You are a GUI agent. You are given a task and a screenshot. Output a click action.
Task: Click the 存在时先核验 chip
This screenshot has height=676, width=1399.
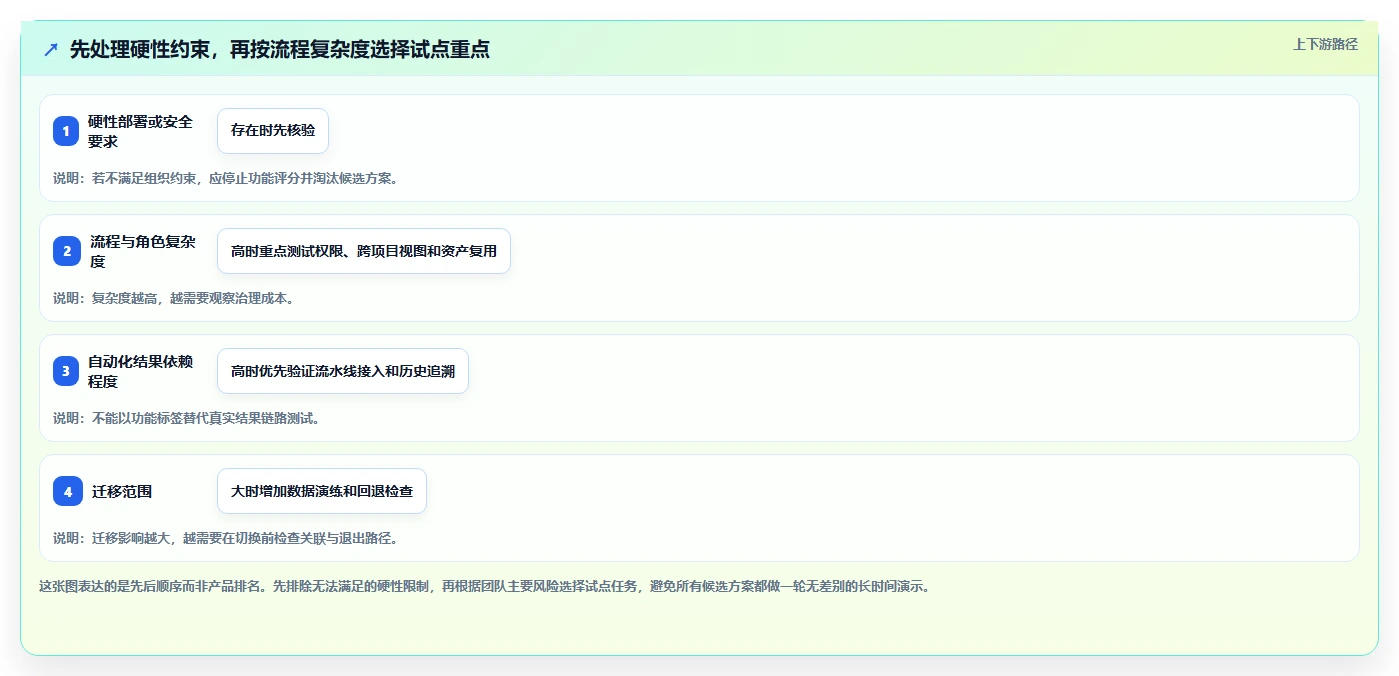(x=273, y=131)
